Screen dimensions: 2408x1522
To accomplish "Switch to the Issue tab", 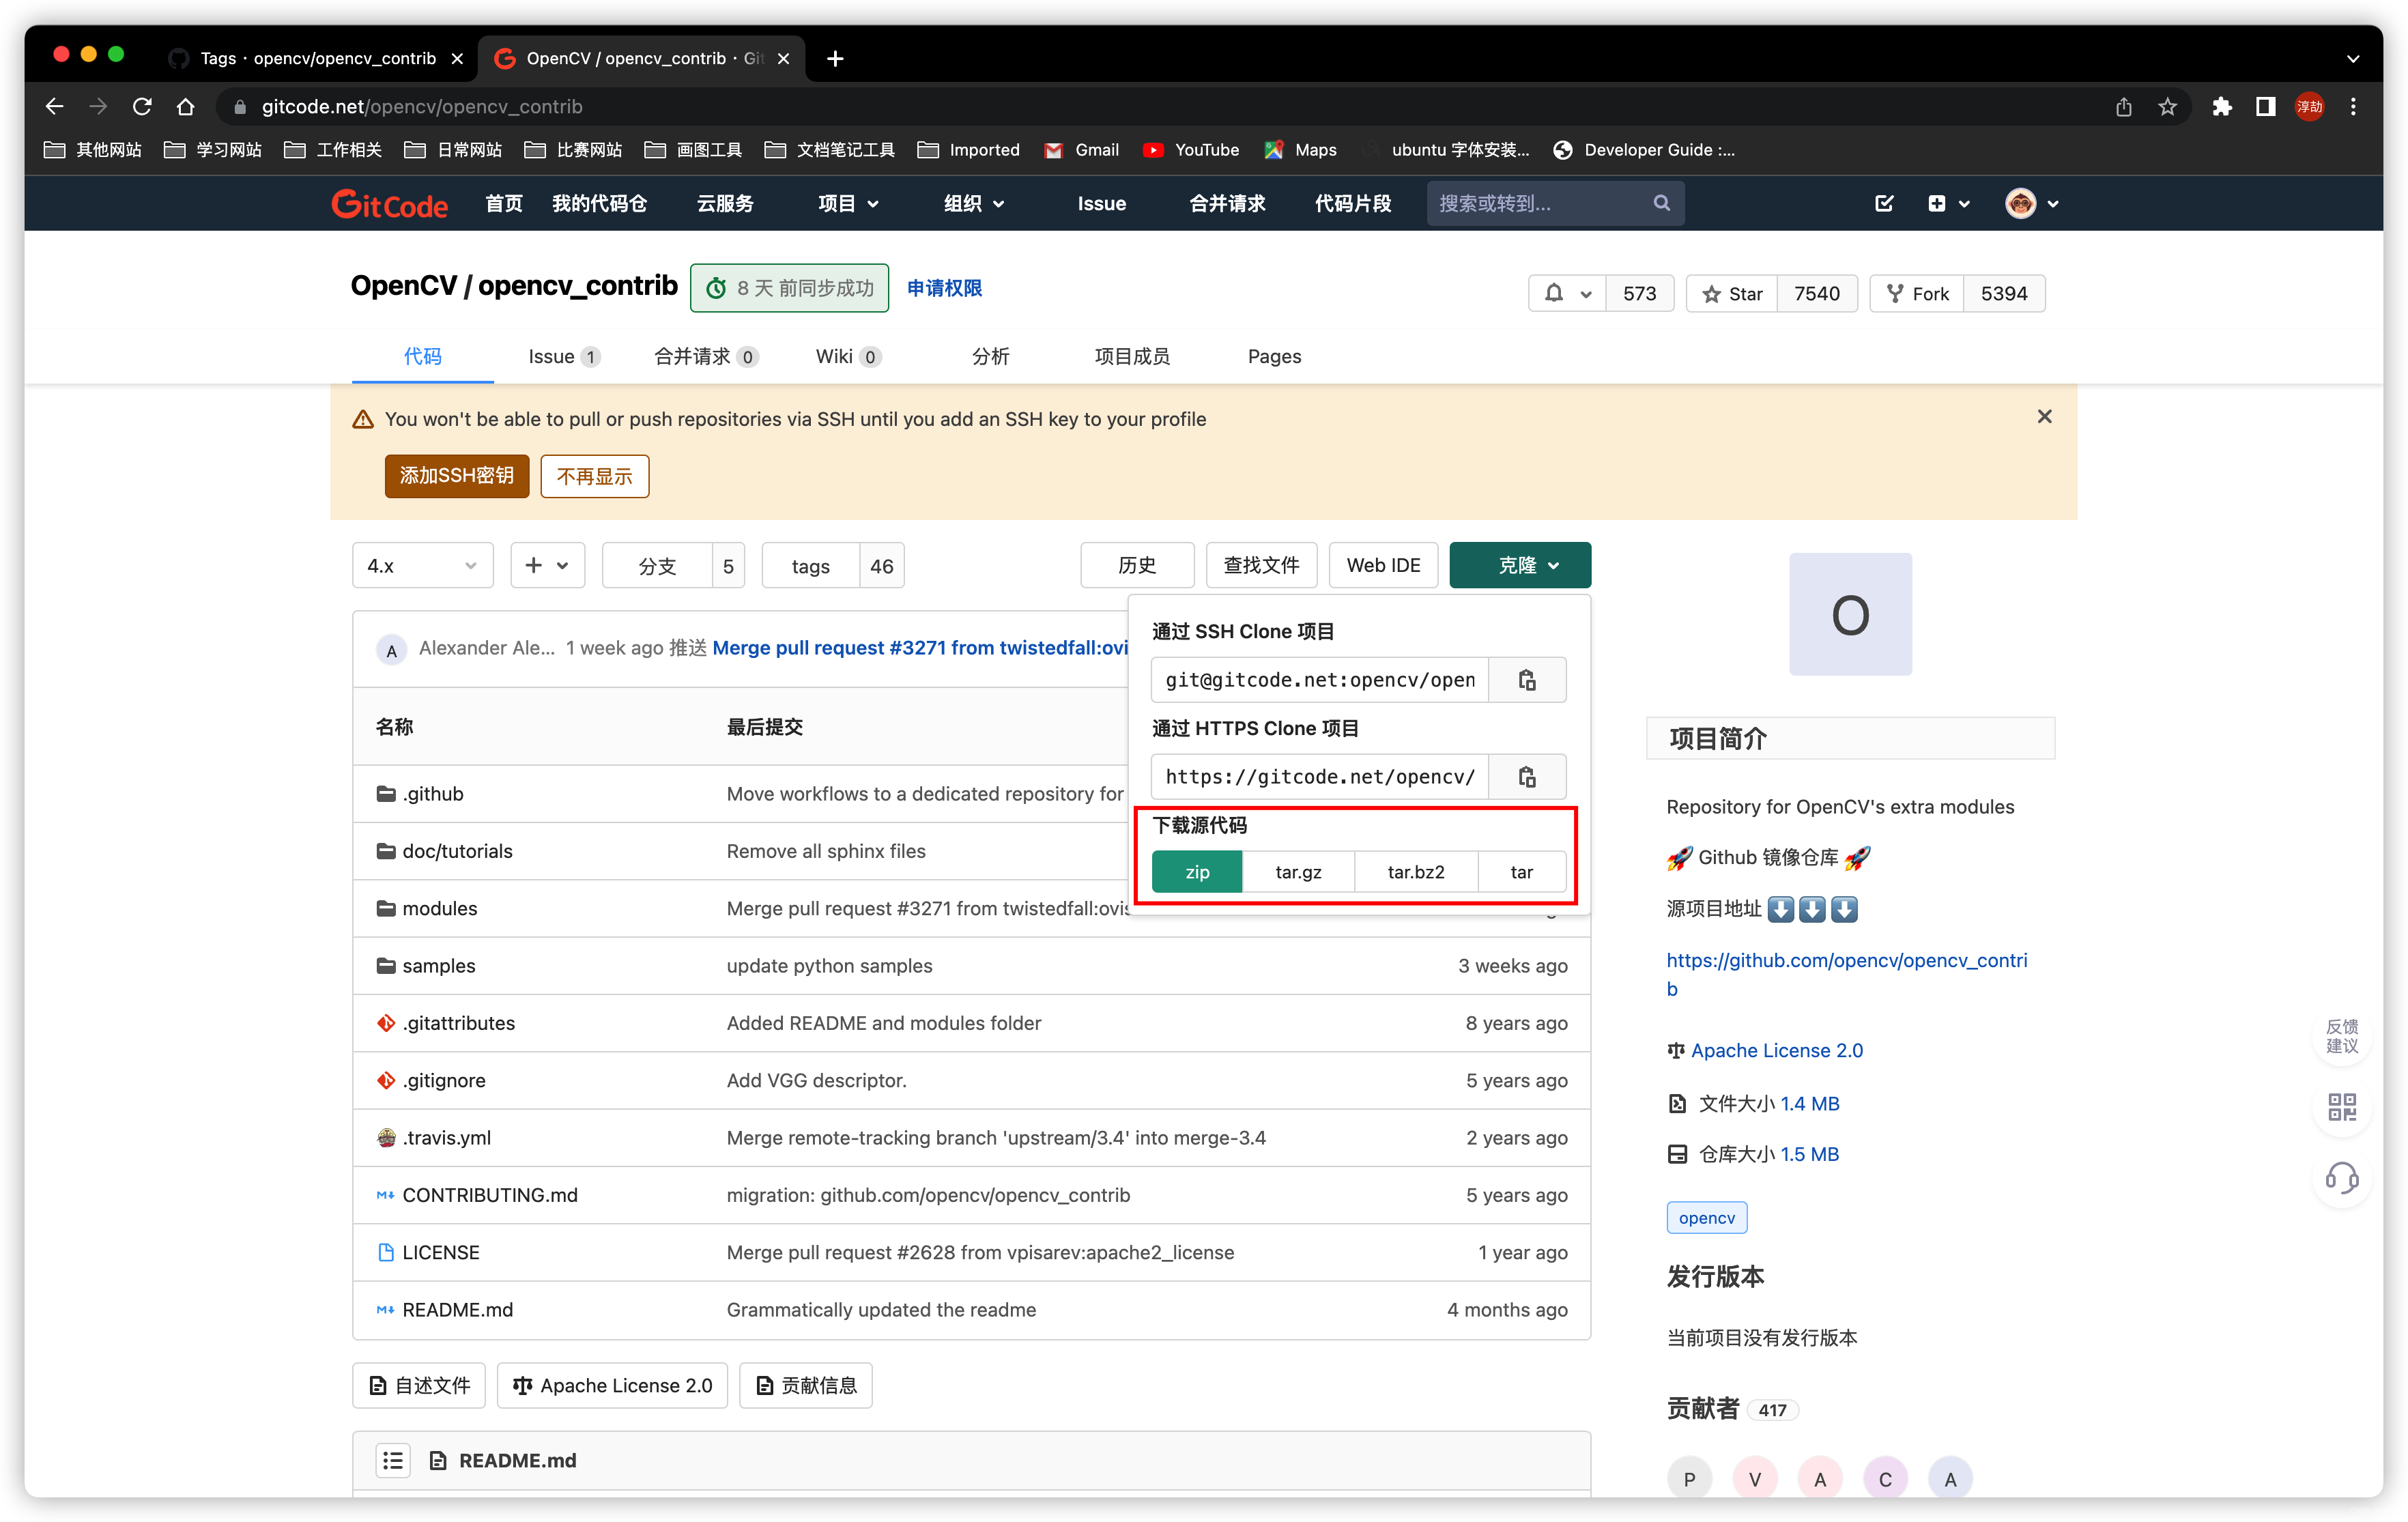I will coord(563,356).
